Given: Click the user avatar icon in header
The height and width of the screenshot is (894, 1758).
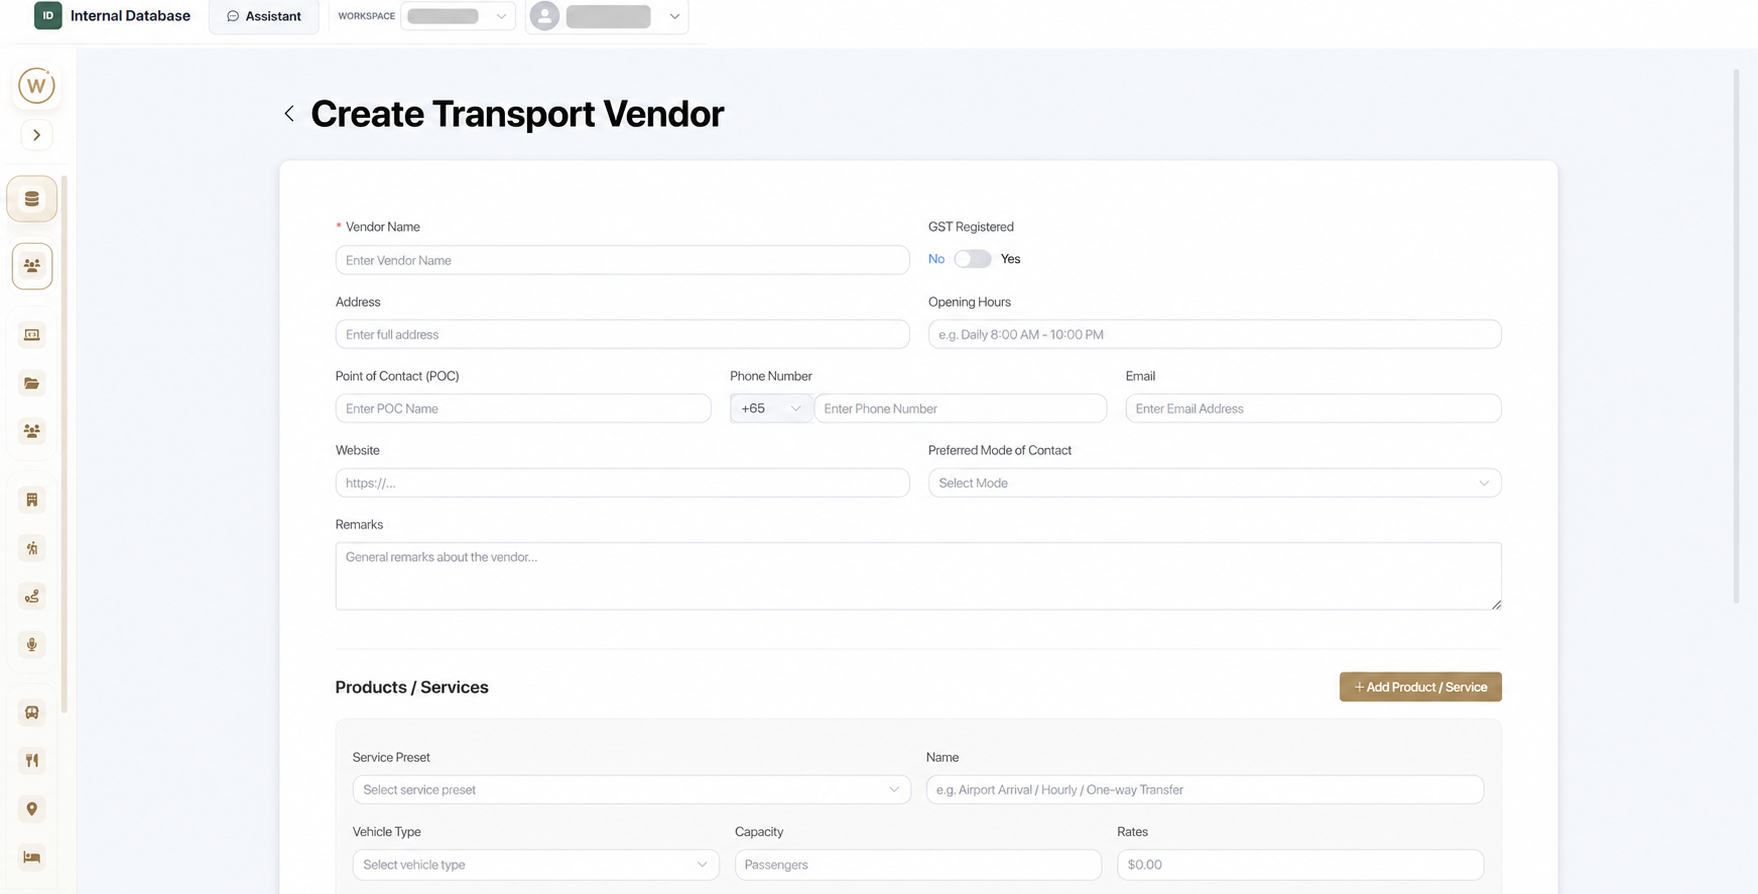Looking at the screenshot, I should coord(544,16).
